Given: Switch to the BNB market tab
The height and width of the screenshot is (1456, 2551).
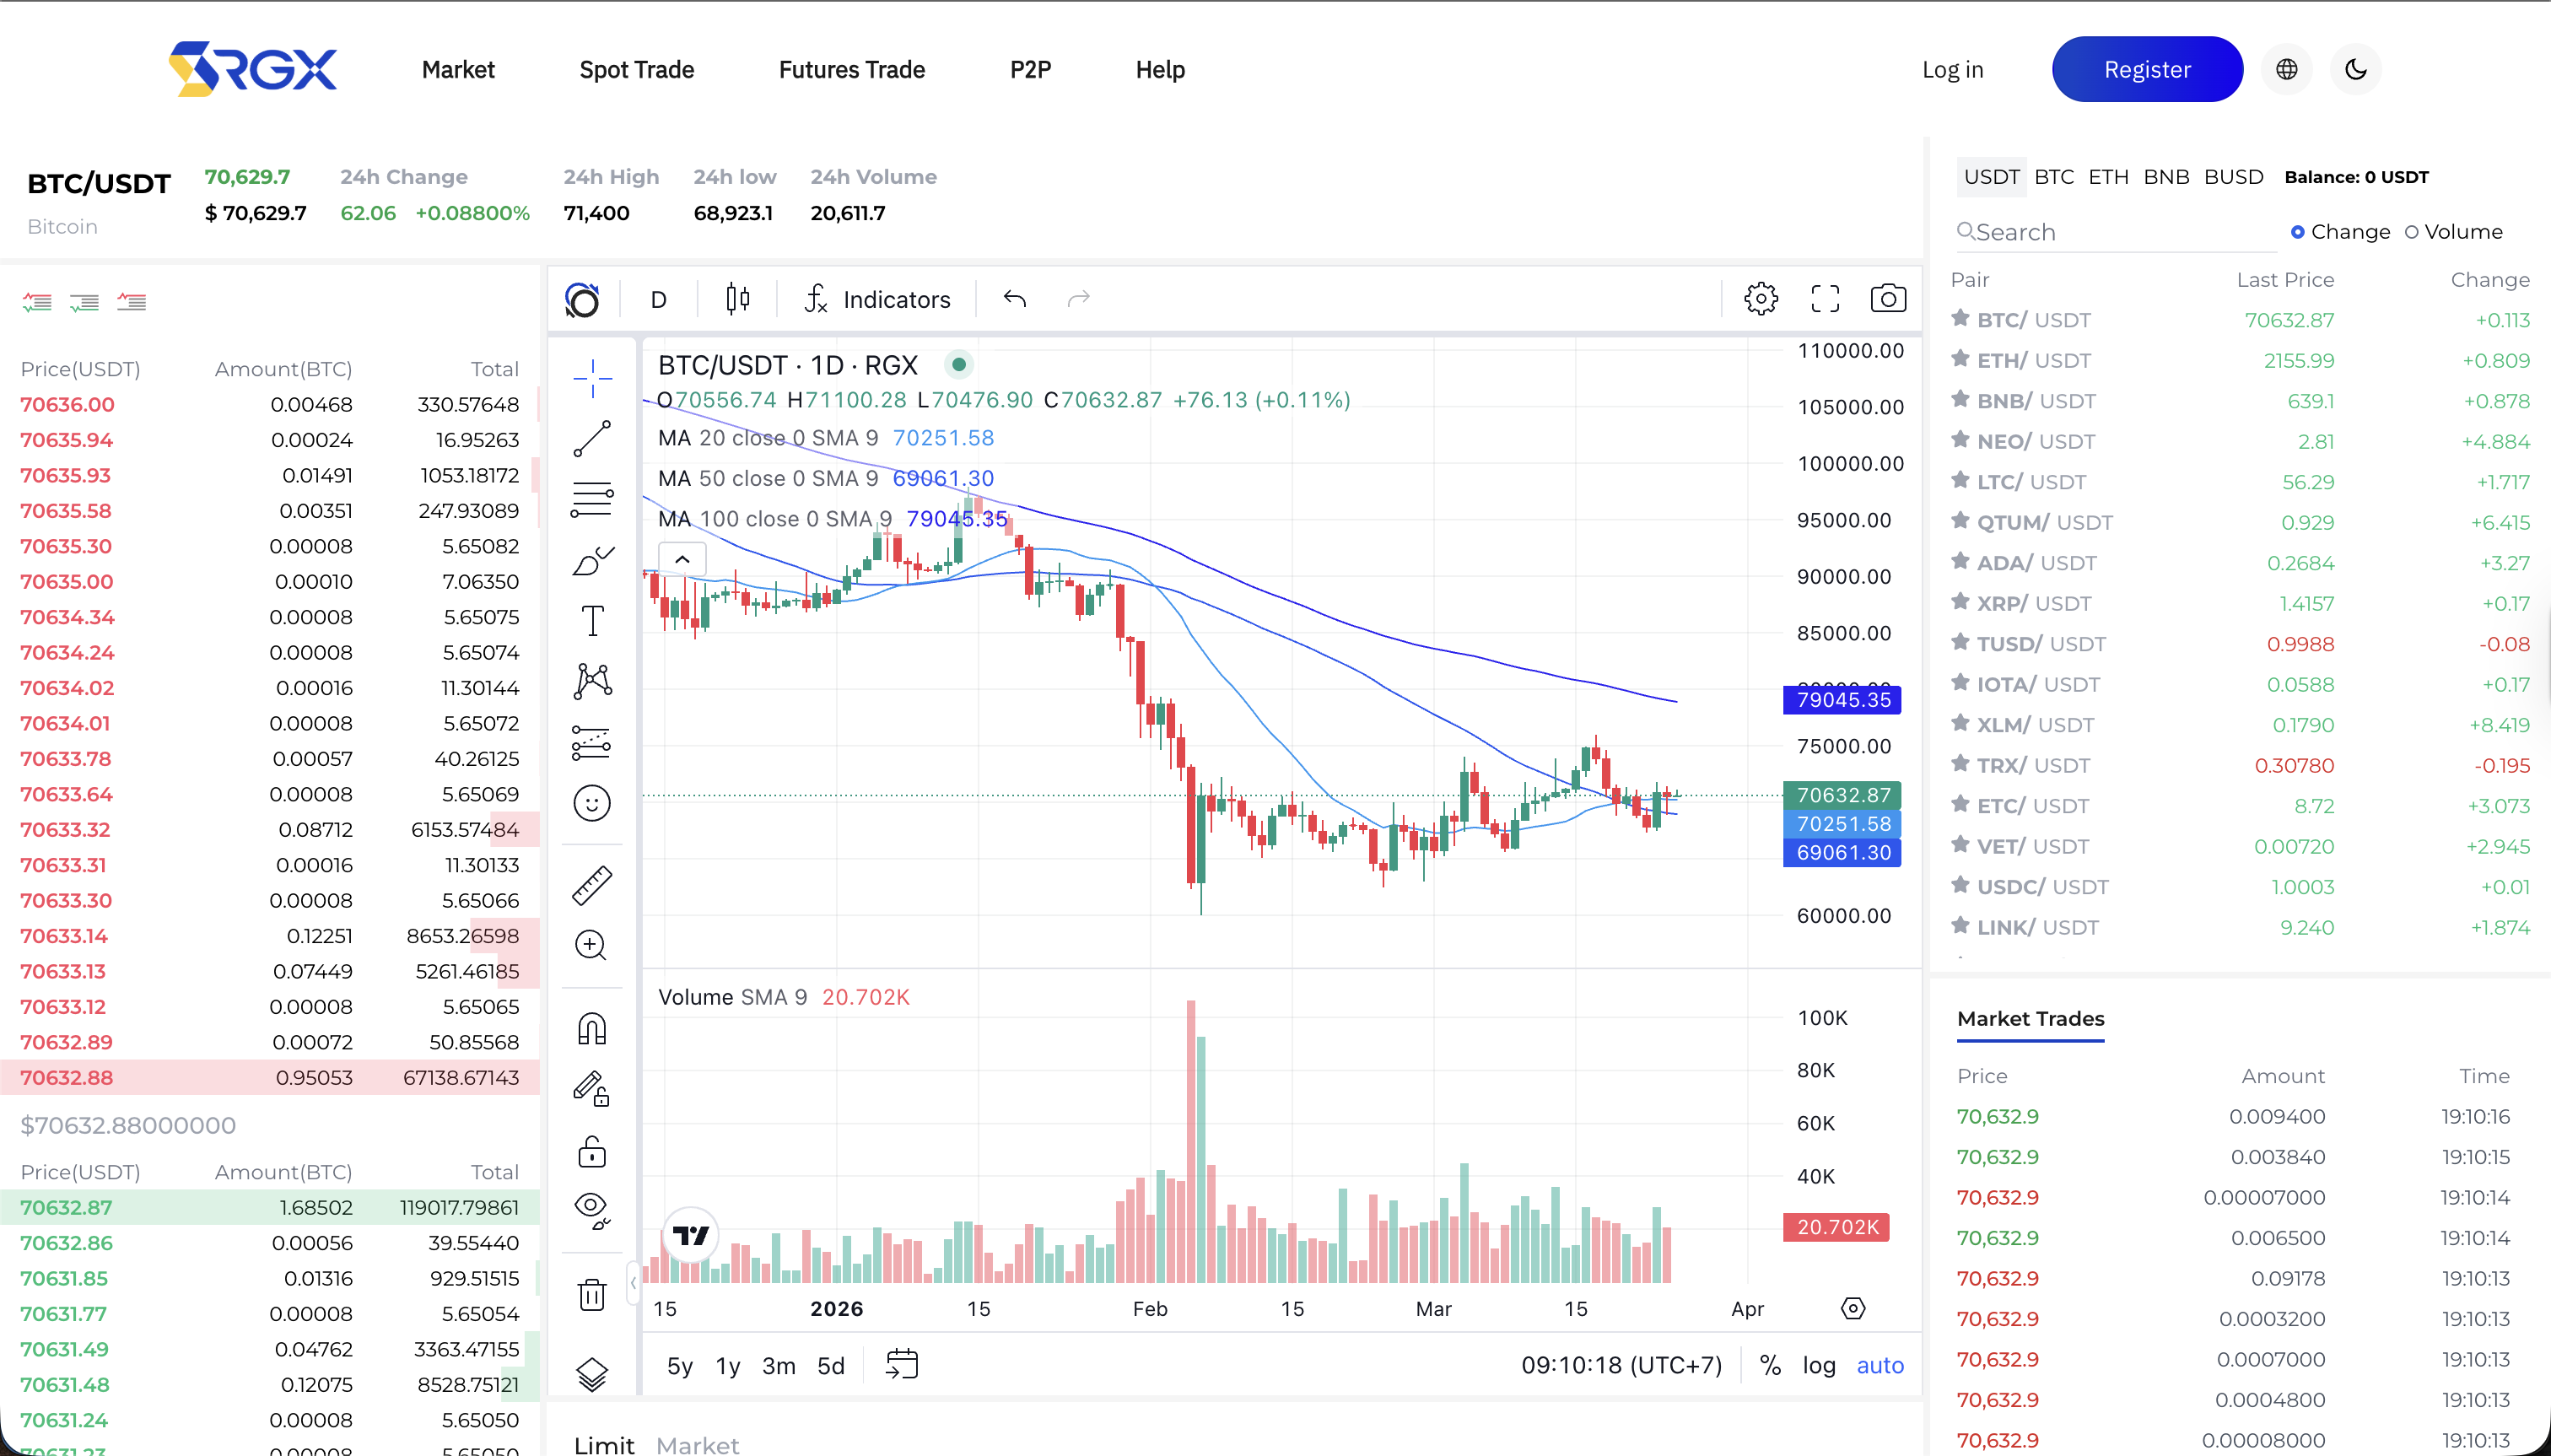Looking at the screenshot, I should (x=2166, y=177).
